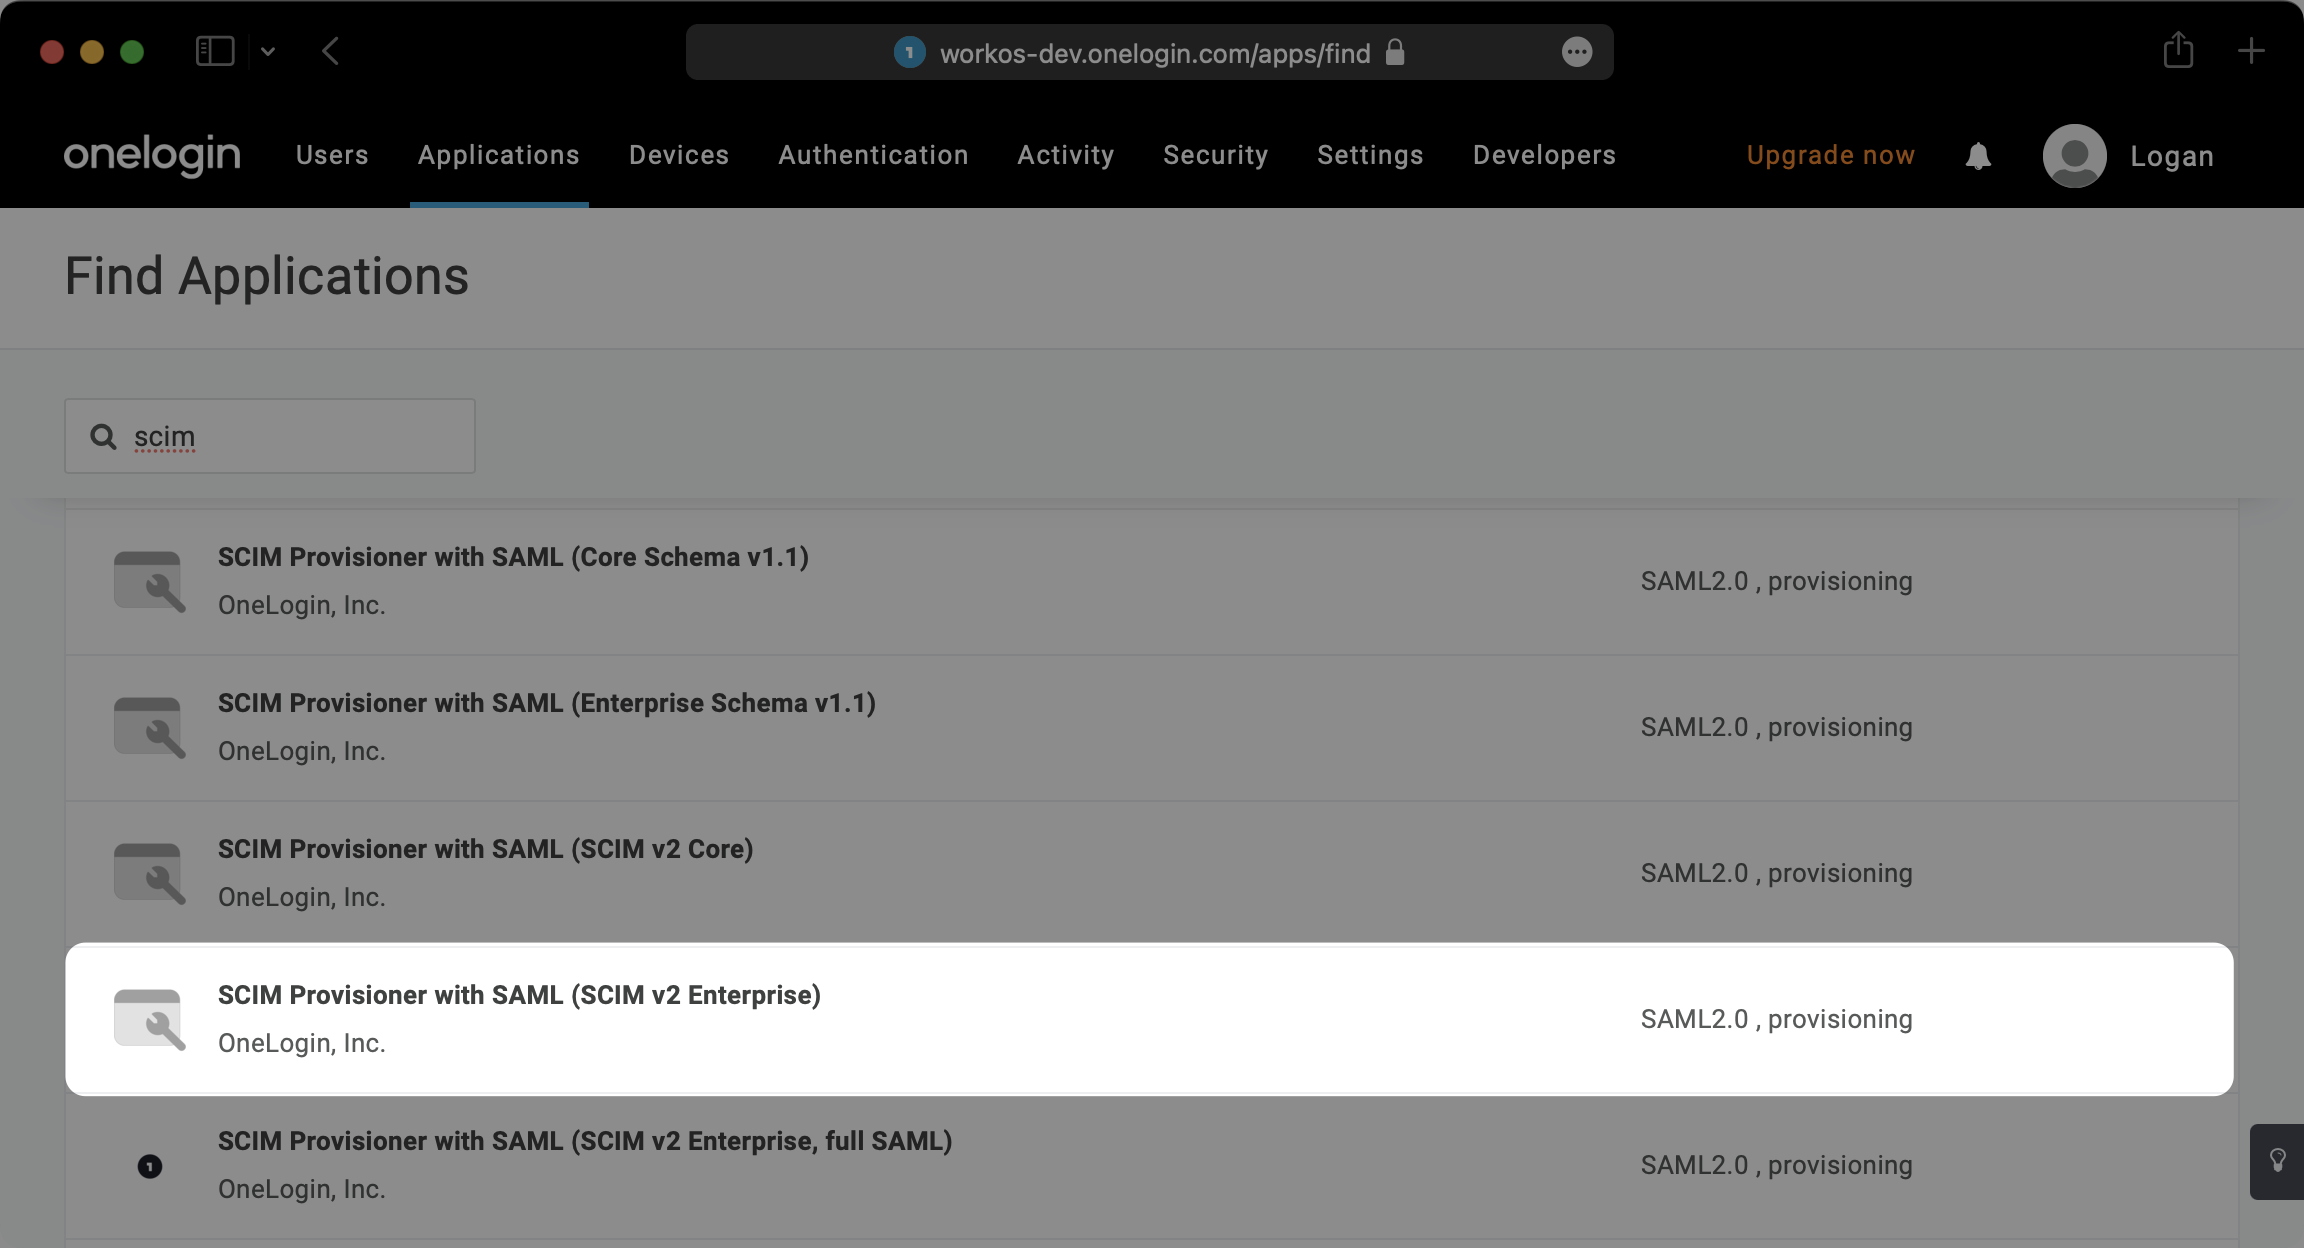The height and width of the screenshot is (1248, 2304).
Task: Click the share icon in the browser toolbar
Action: click(2178, 50)
